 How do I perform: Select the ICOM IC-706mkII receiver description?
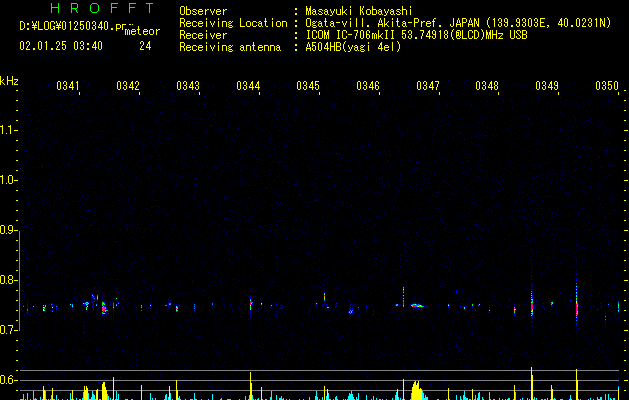[x=416, y=35]
